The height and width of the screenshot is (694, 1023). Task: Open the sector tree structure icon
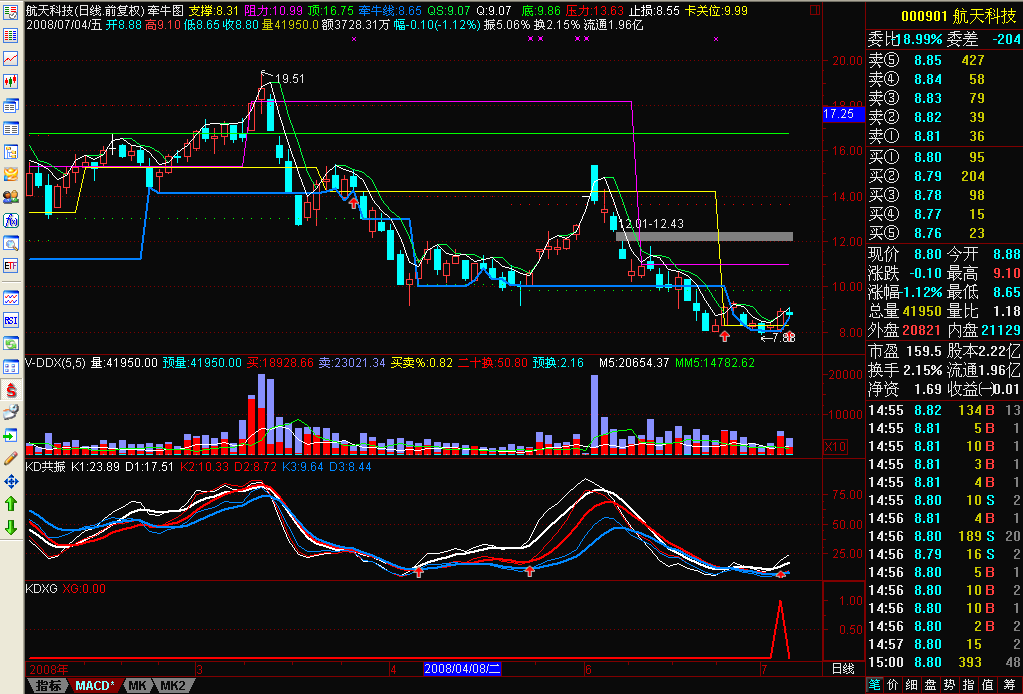point(10,152)
